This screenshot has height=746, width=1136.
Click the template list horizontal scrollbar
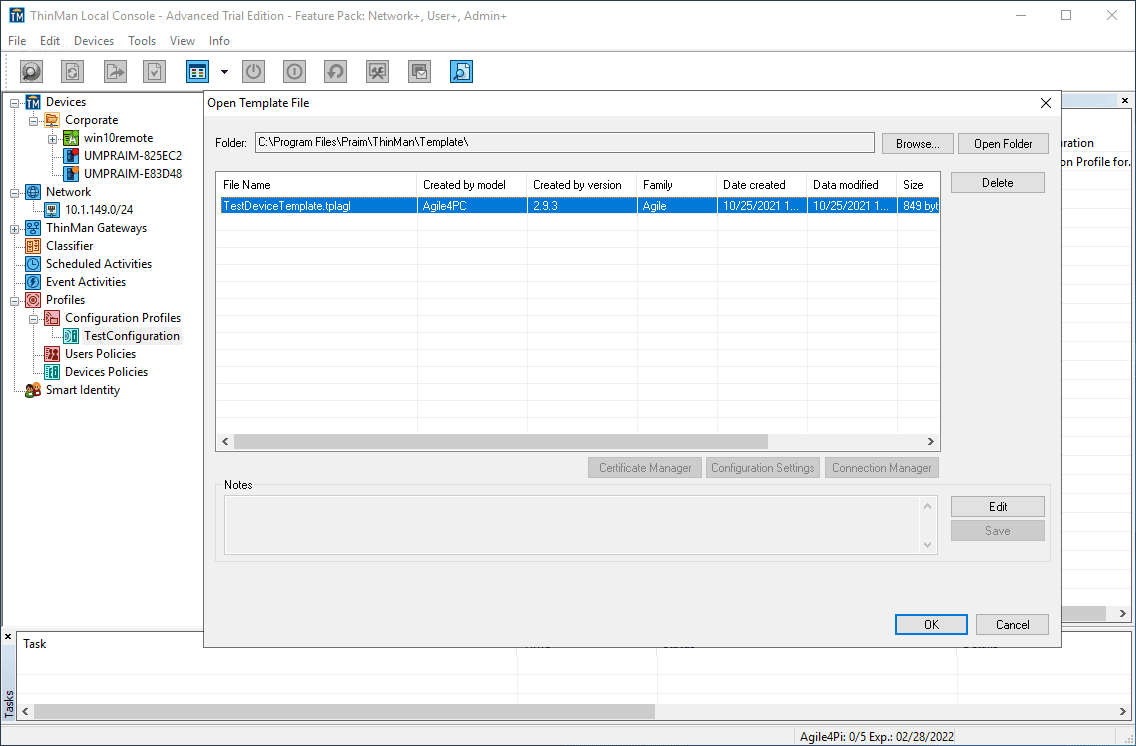coord(501,441)
